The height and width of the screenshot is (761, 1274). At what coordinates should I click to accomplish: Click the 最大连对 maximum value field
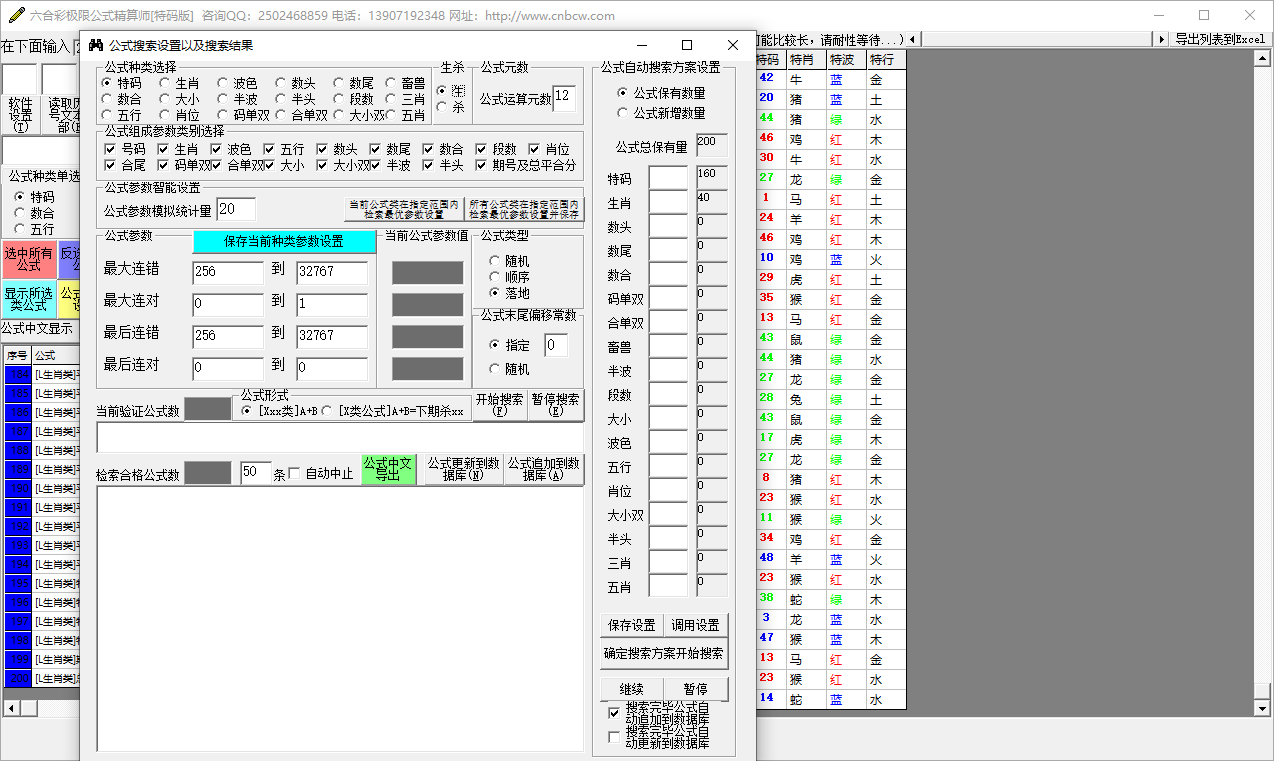pyautogui.click(x=332, y=304)
